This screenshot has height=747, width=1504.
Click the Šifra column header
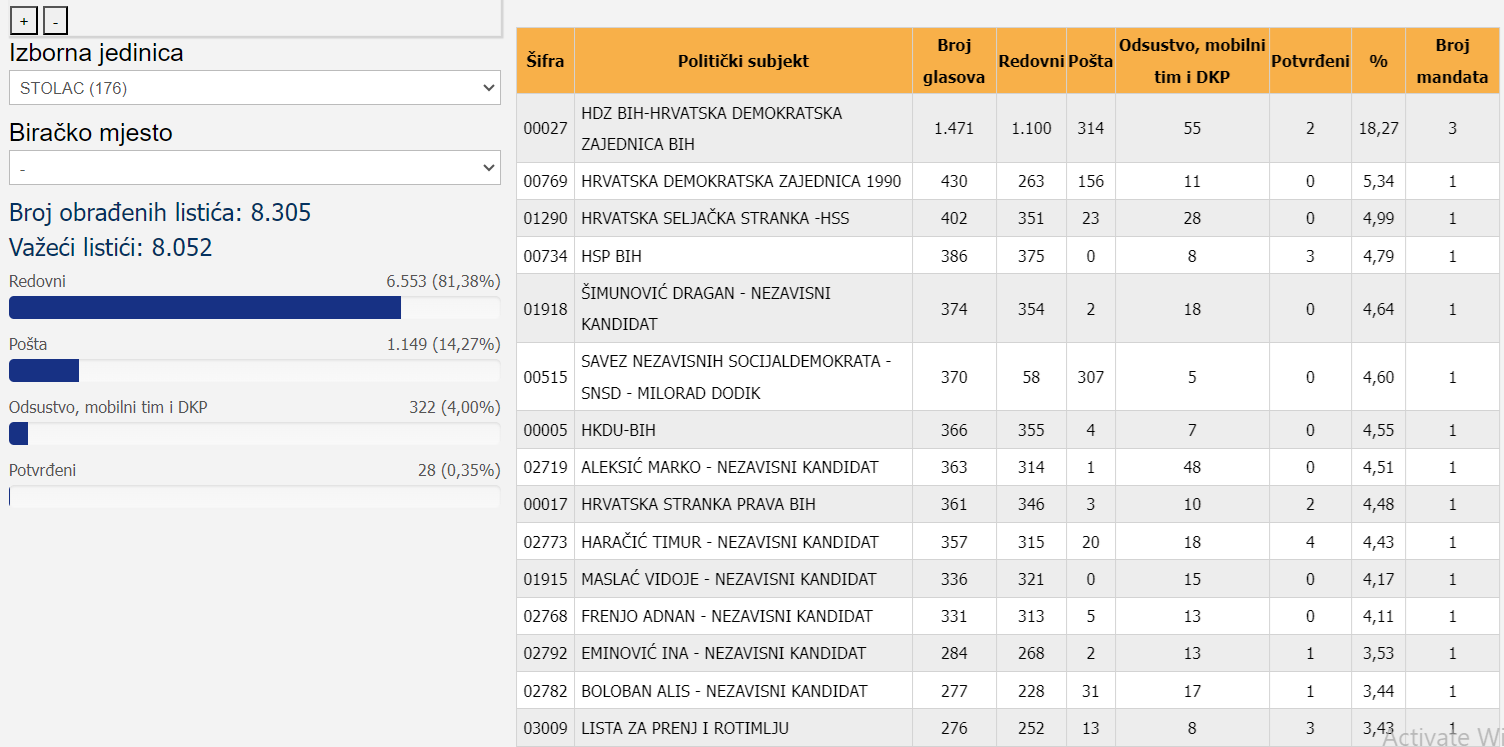(x=545, y=61)
